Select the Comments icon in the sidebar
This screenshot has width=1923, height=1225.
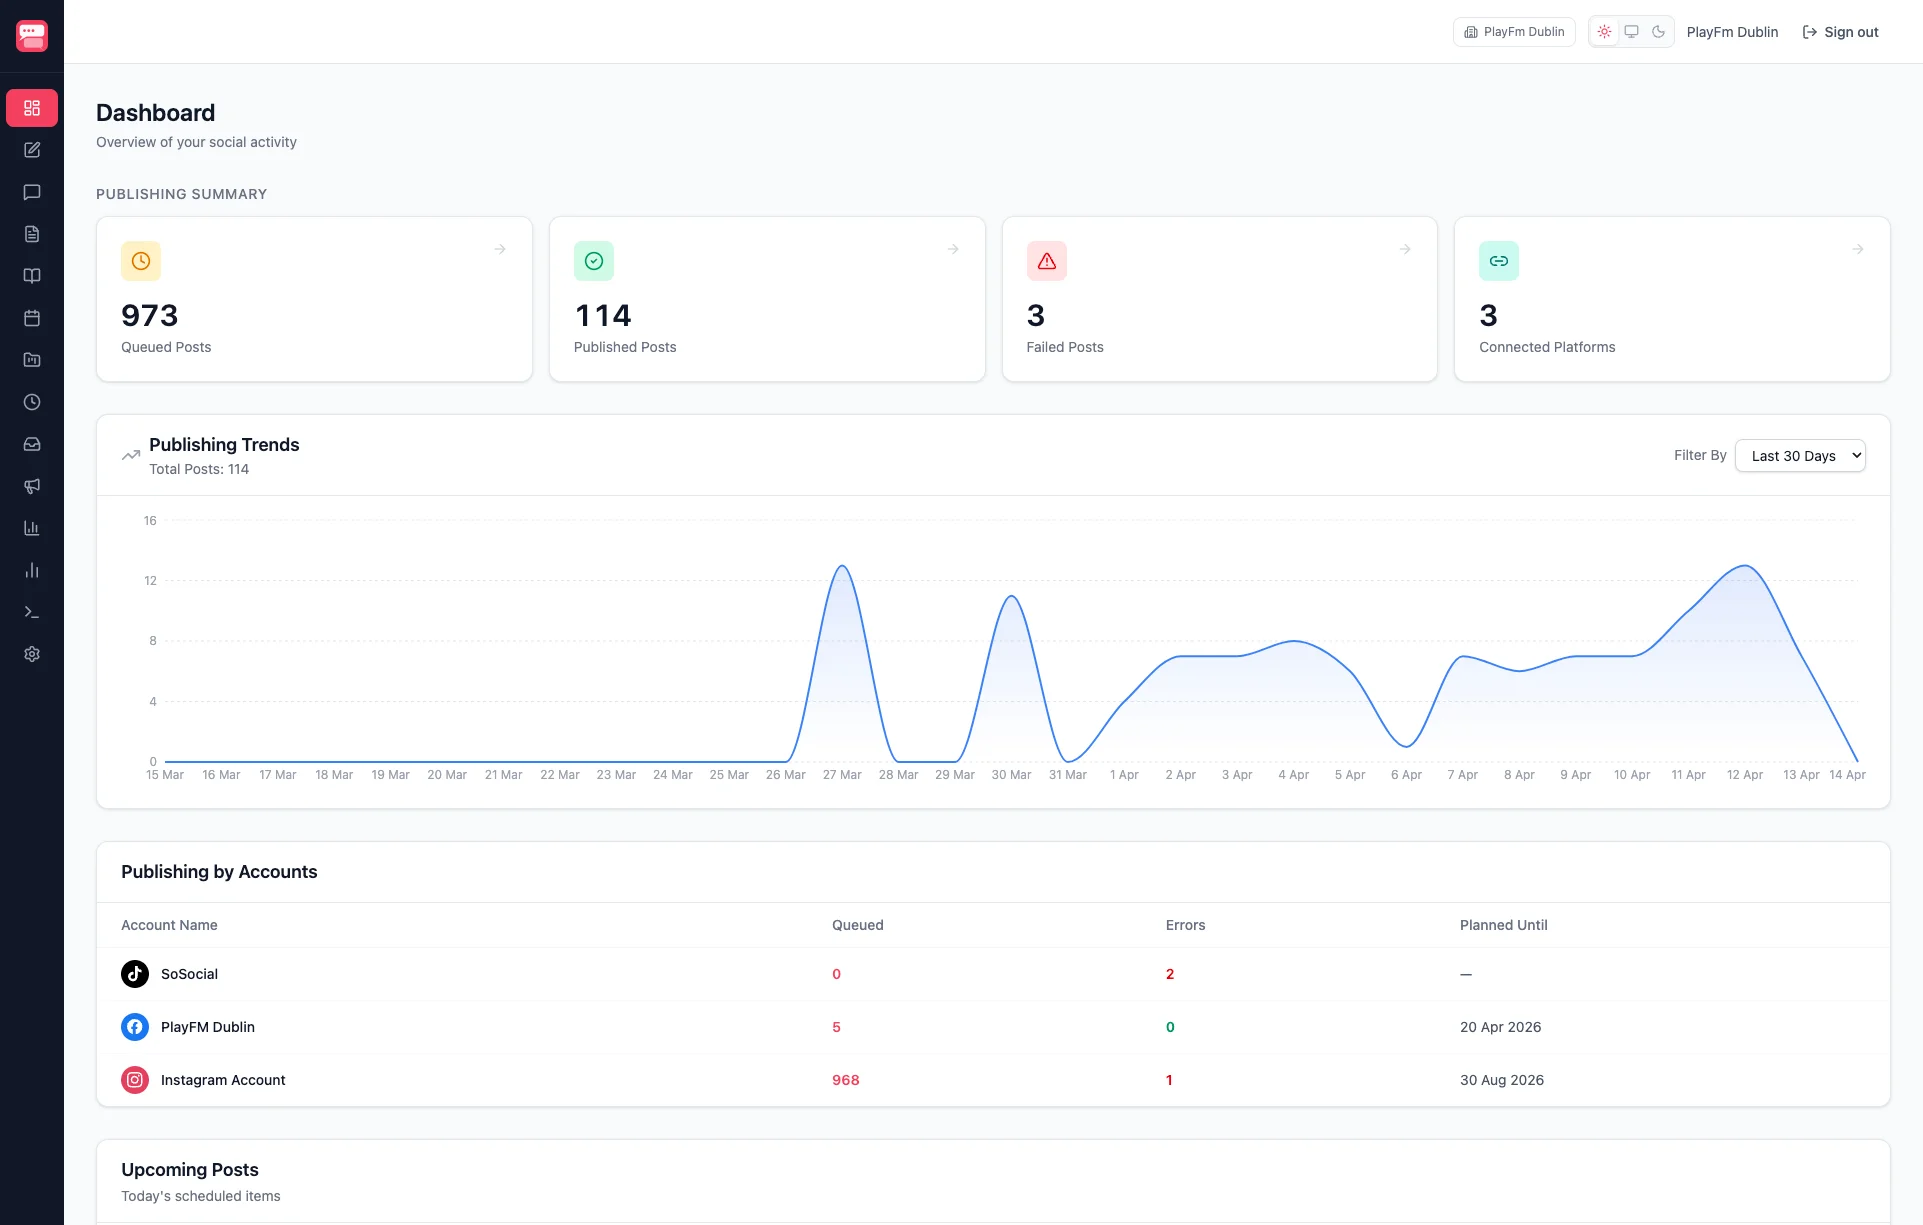(32, 192)
